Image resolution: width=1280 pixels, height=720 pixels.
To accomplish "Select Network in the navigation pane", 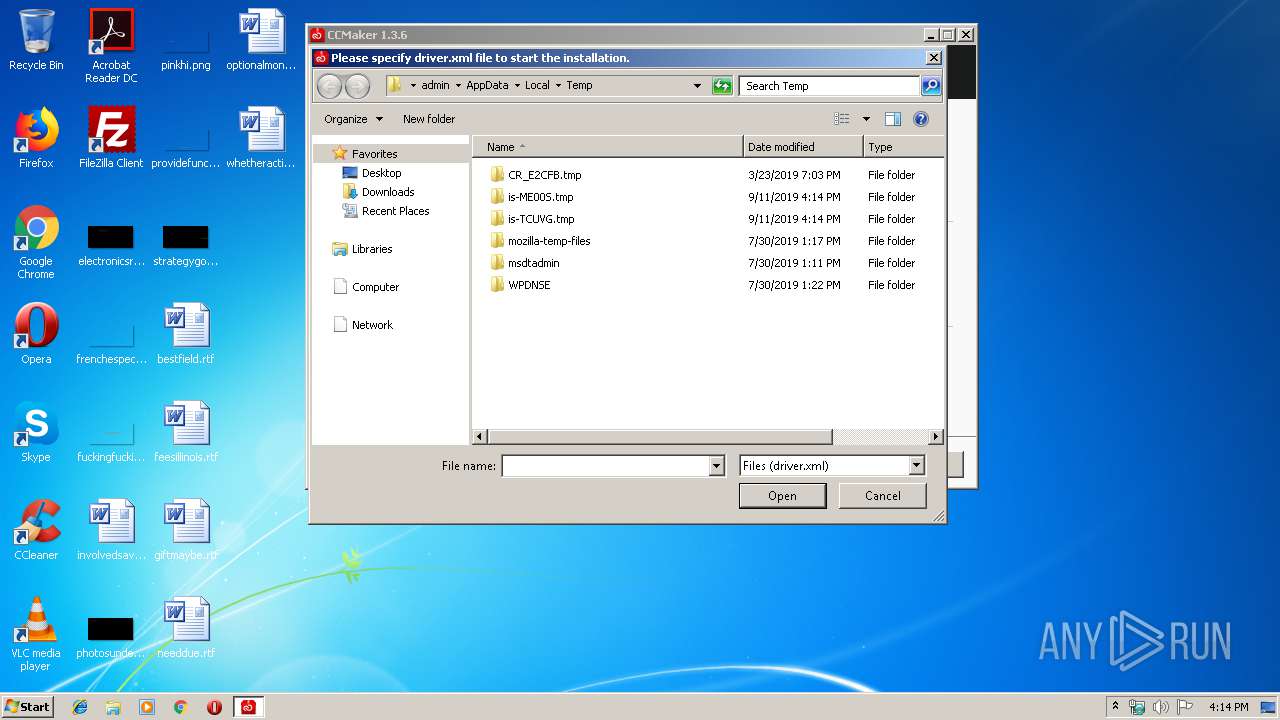I will [363, 325].
